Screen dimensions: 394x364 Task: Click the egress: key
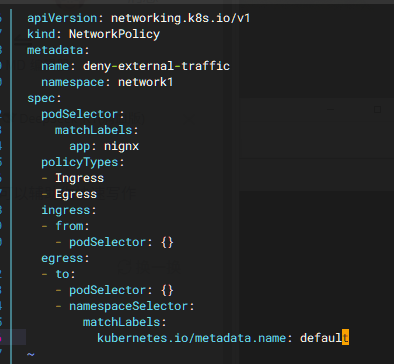pyautogui.click(x=65, y=258)
